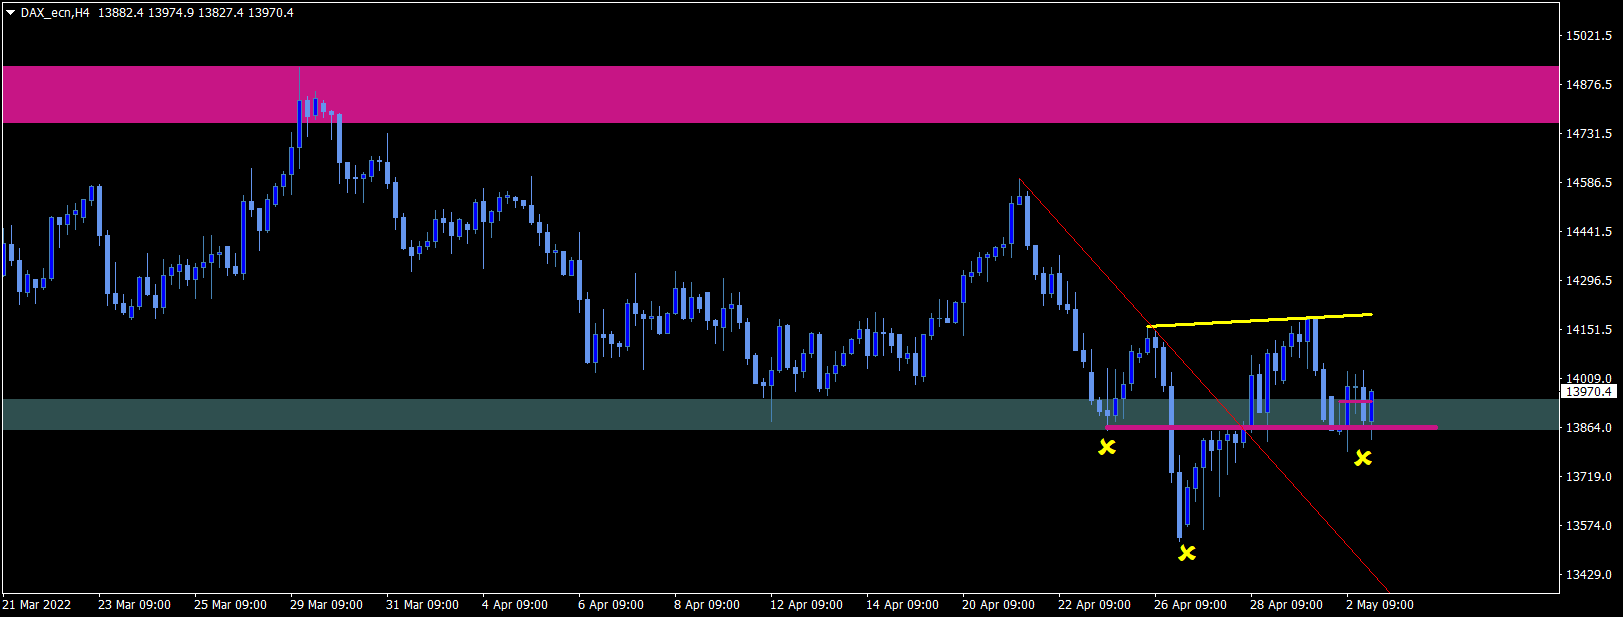Click the 14441.5 price scale label

click(1589, 232)
